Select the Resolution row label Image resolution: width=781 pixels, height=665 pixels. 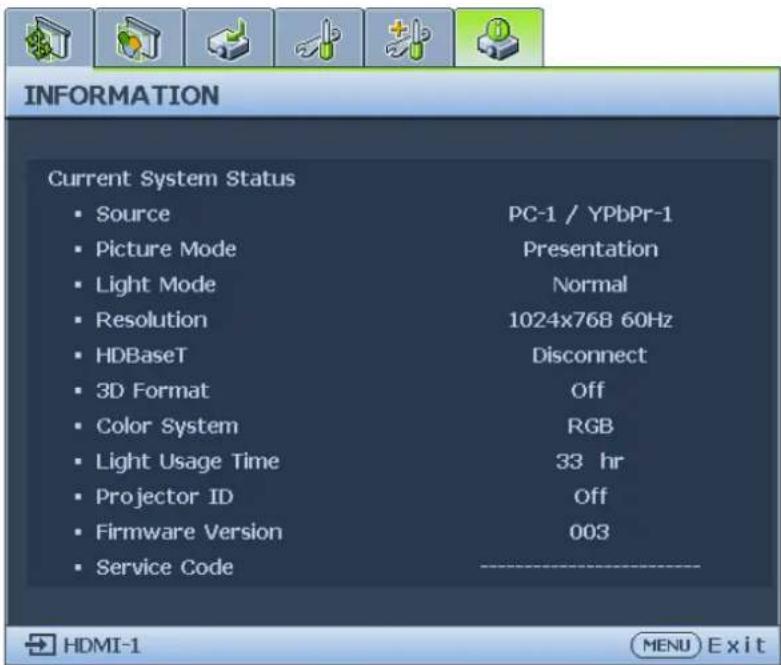[151, 320]
